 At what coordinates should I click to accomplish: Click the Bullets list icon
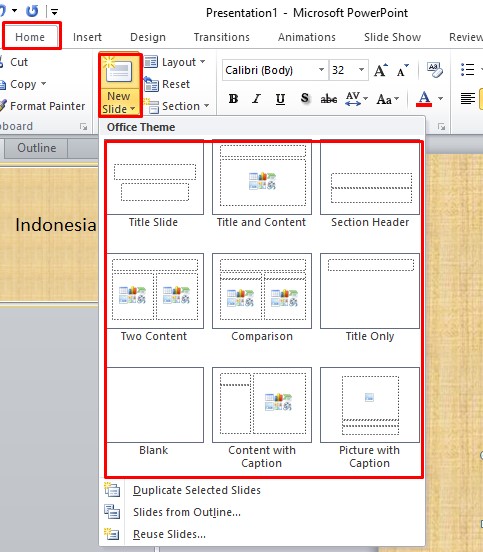point(468,69)
